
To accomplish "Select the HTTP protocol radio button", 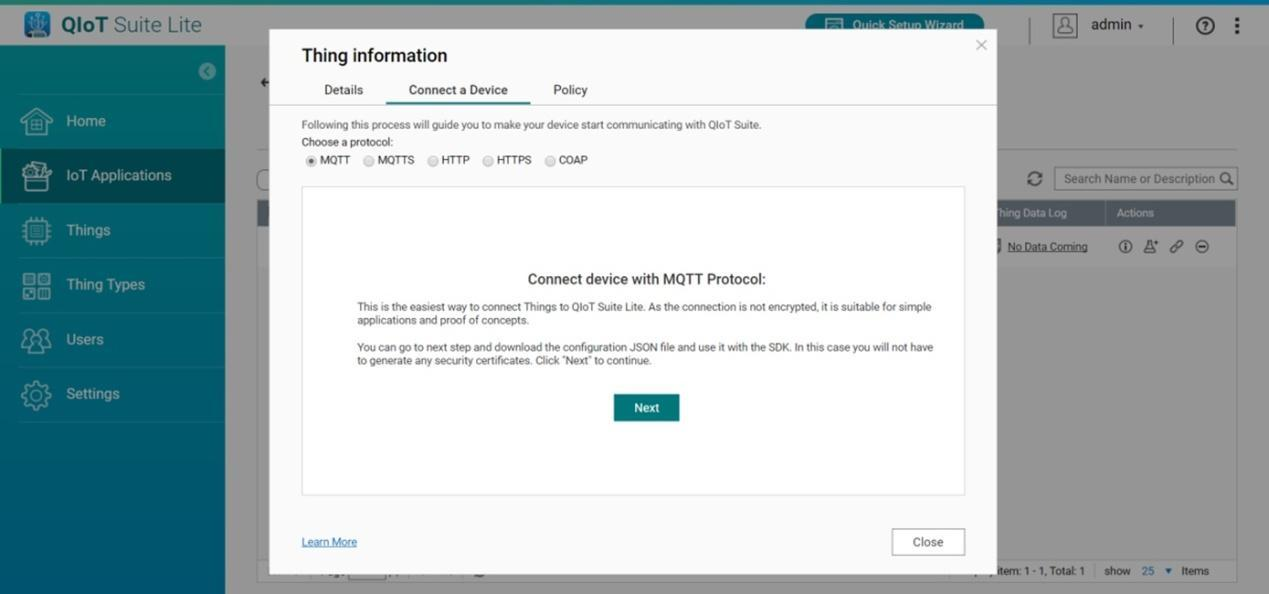I will 433,161.
